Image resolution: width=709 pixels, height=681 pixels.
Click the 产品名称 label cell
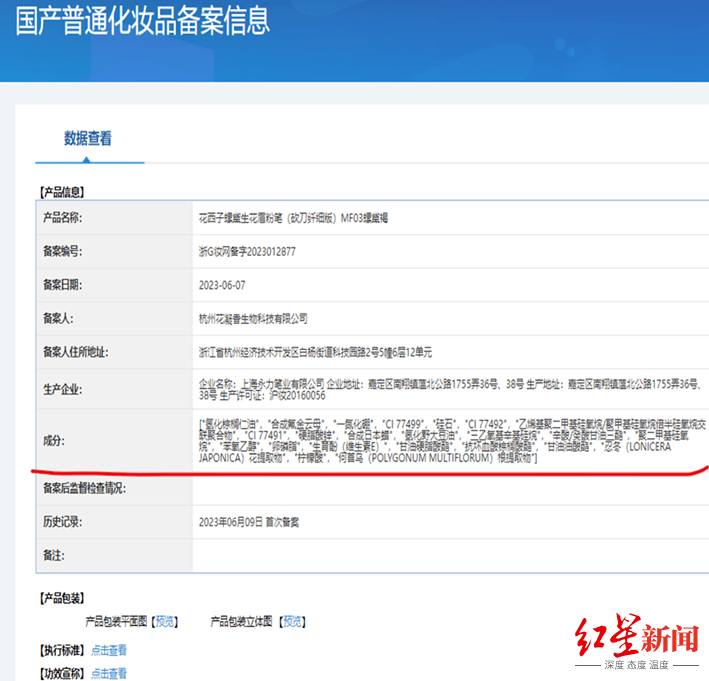(114, 218)
